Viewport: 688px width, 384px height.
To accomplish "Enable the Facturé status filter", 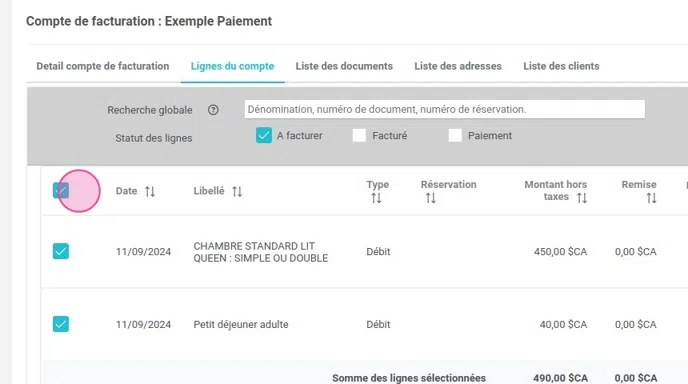I will tap(359, 135).
